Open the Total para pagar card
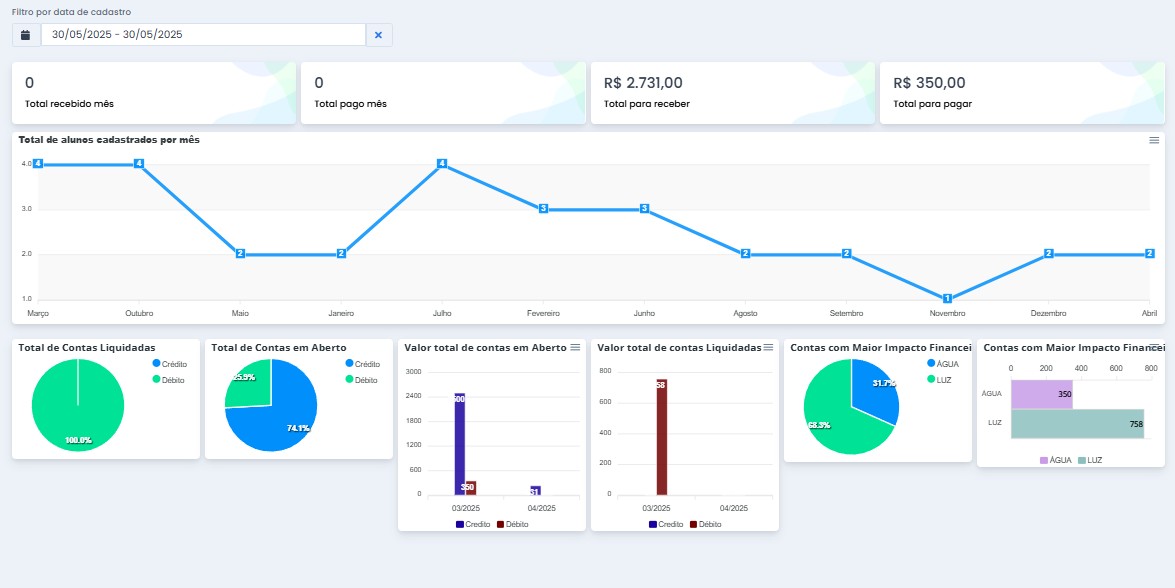Image resolution: width=1175 pixels, height=588 pixels. pyautogui.click(x=1022, y=93)
